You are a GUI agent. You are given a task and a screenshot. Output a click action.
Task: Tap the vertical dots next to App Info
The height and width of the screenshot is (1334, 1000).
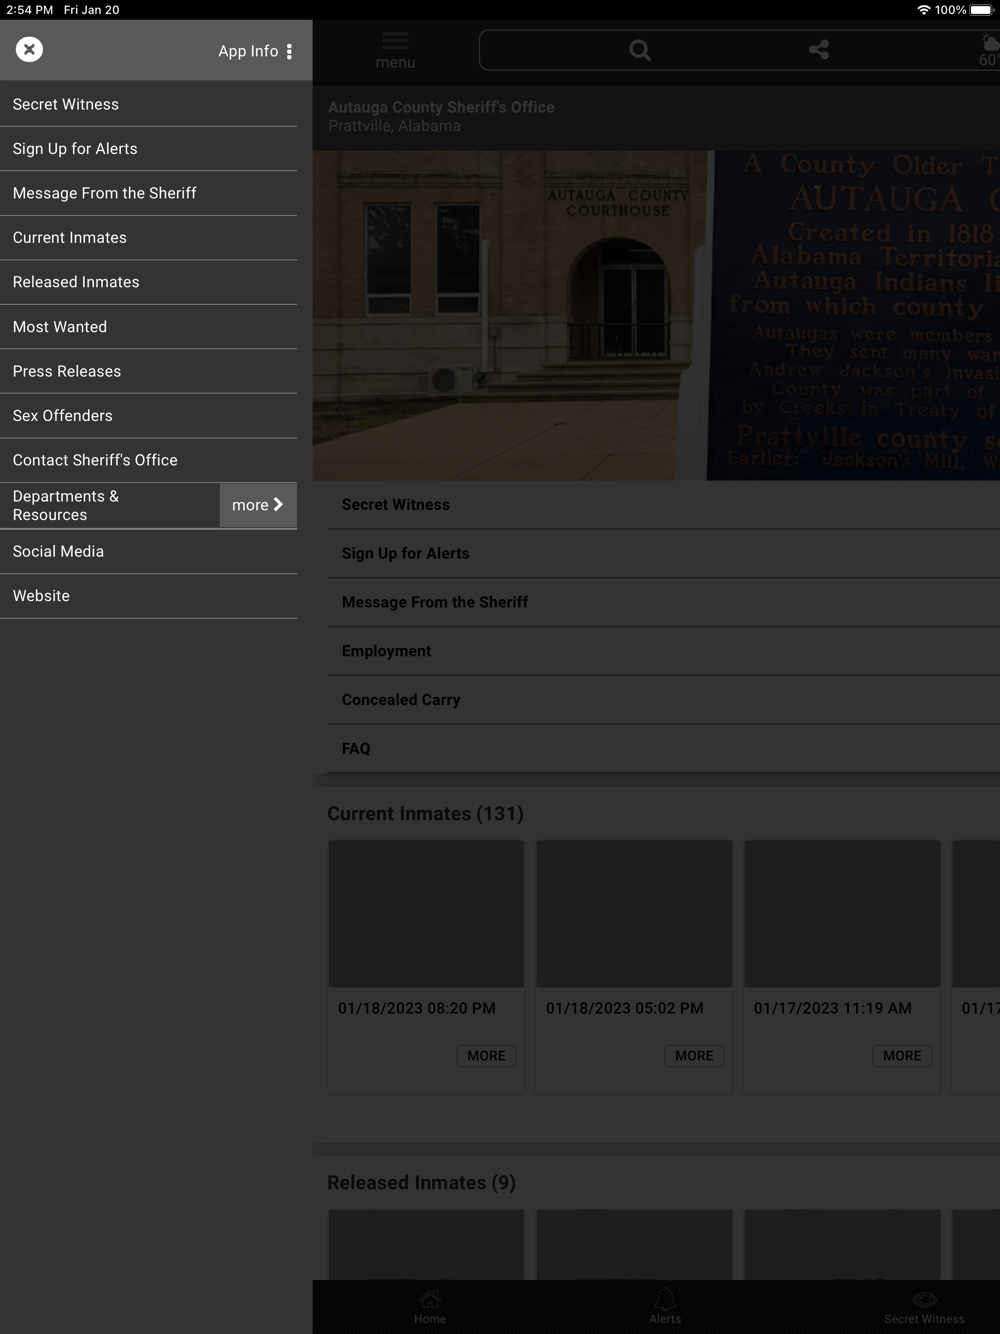(x=290, y=51)
